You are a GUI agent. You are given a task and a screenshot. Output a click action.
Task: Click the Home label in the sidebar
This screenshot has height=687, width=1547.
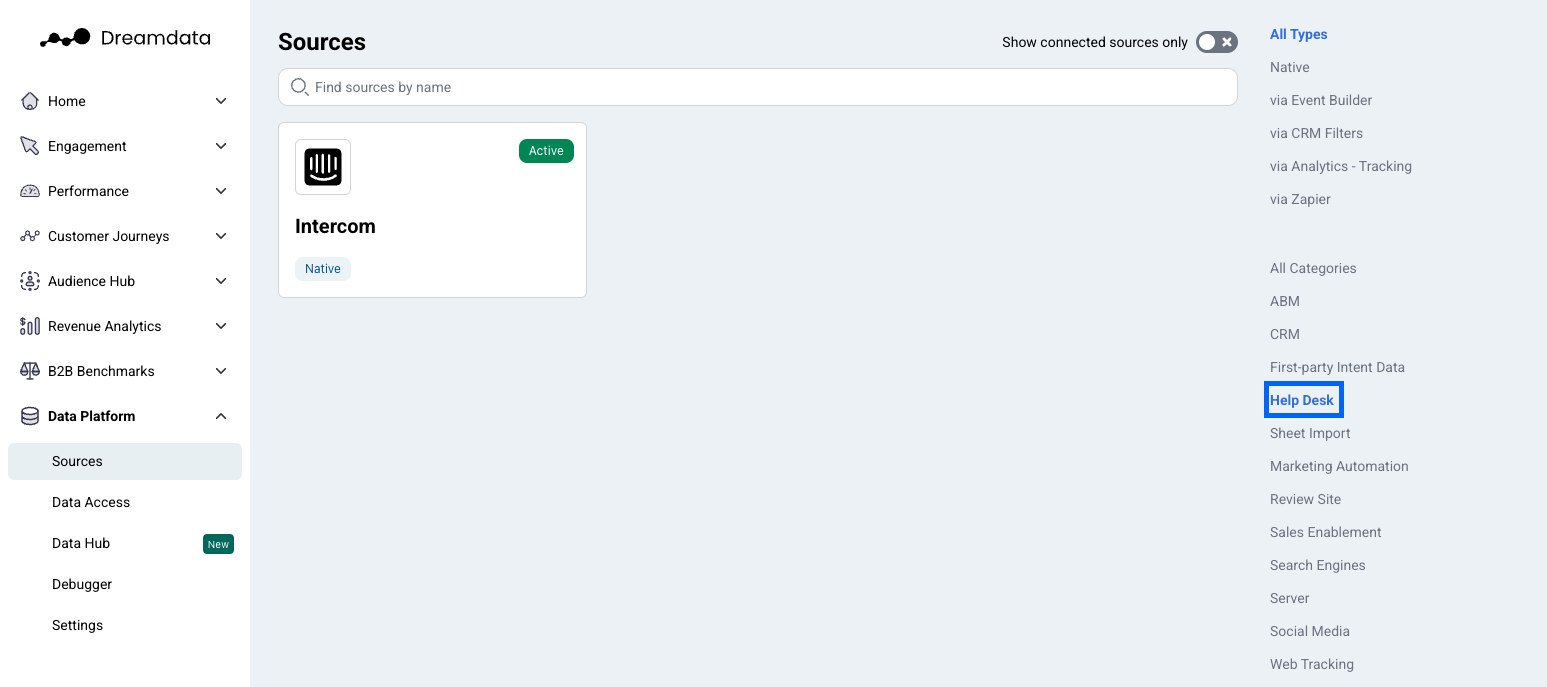67,101
